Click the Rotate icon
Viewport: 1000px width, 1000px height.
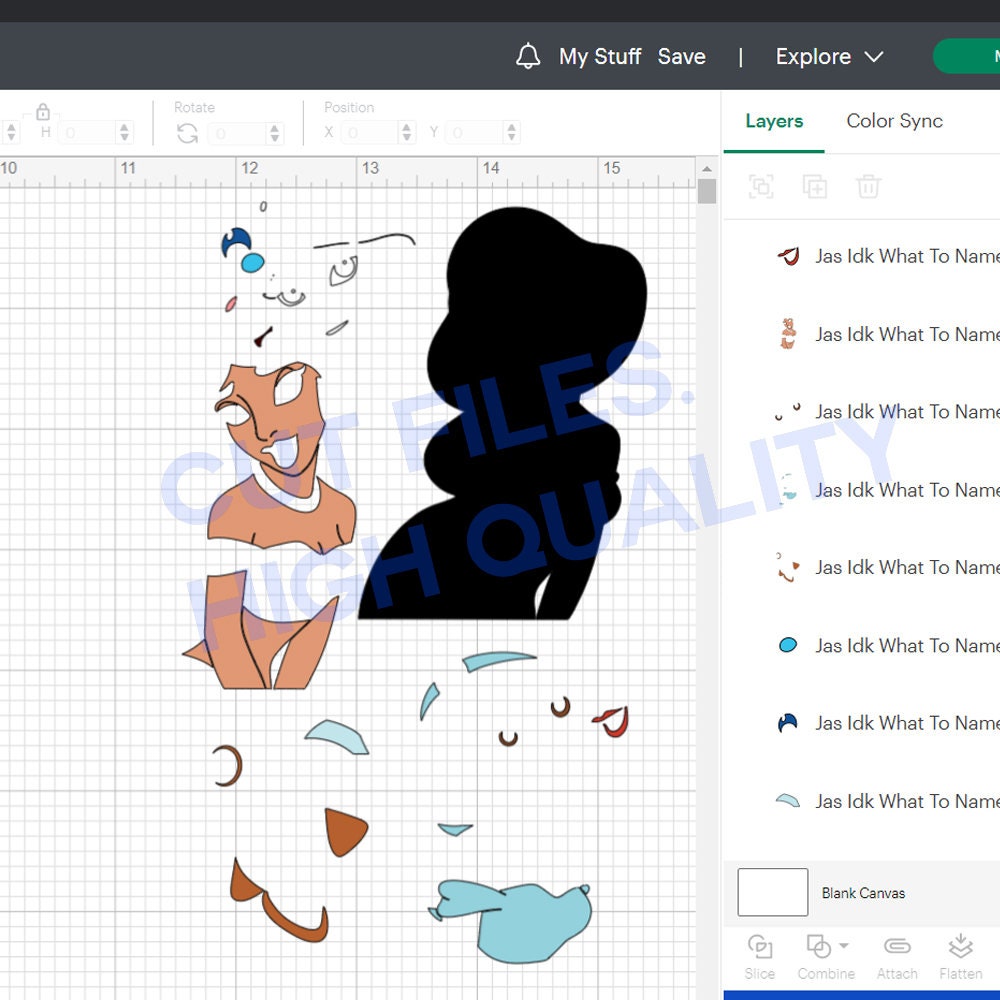tap(188, 133)
